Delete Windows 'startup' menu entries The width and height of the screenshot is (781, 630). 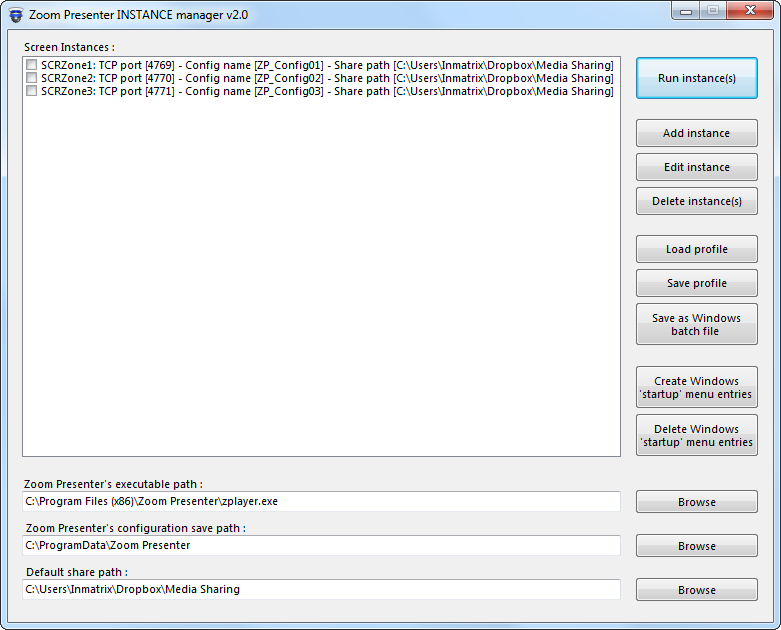click(696, 435)
